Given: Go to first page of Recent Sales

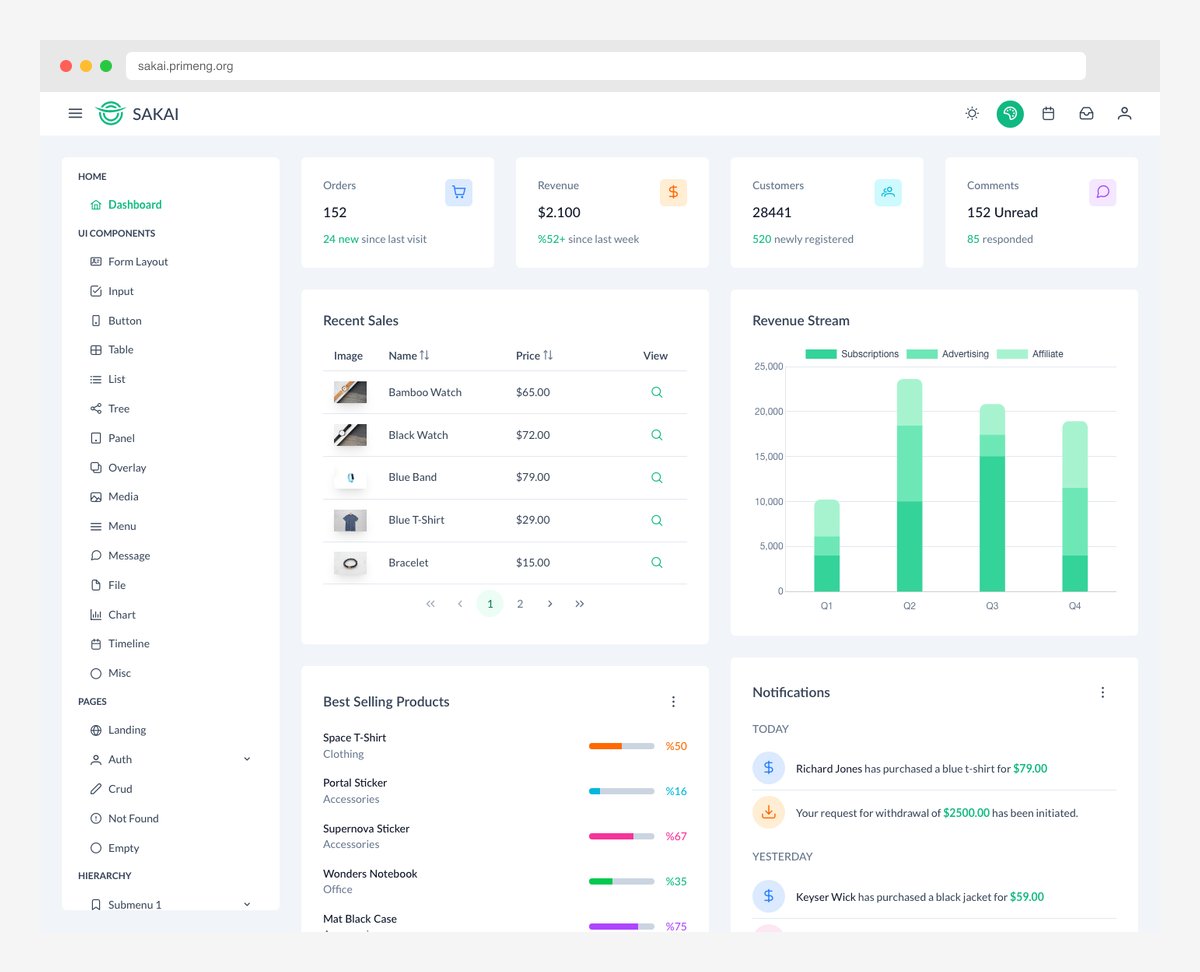Looking at the screenshot, I should click(431, 604).
